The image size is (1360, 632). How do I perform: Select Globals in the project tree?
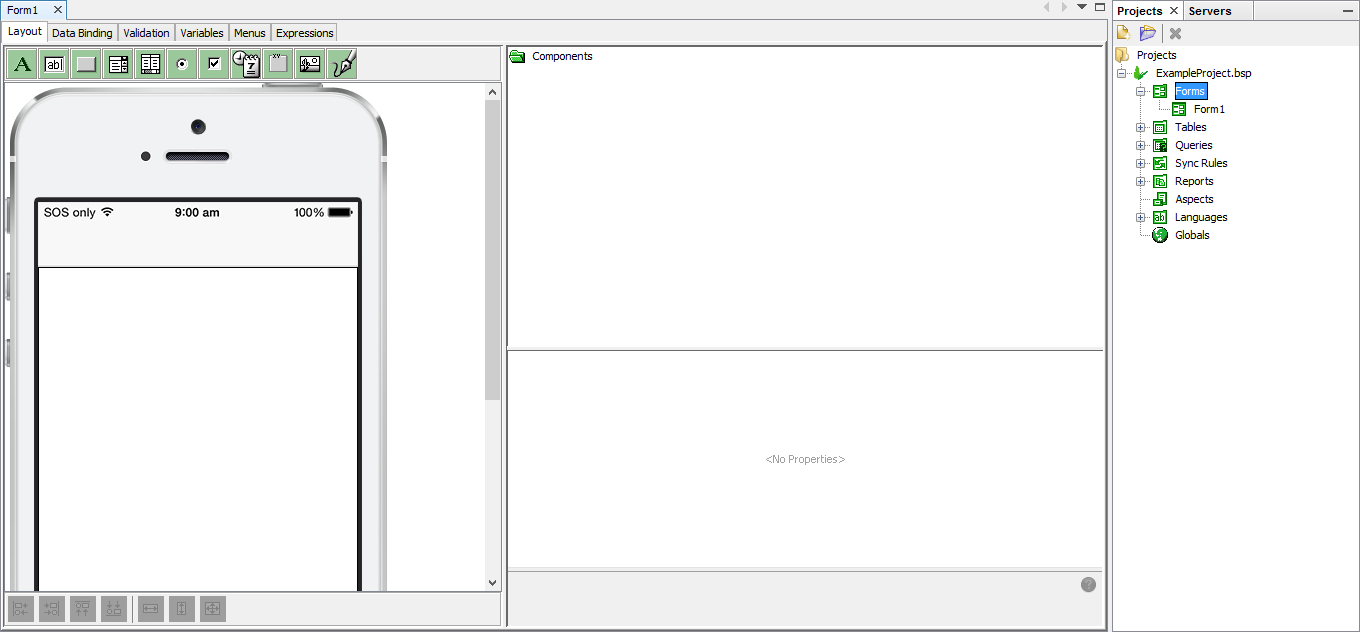[1191, 235]
